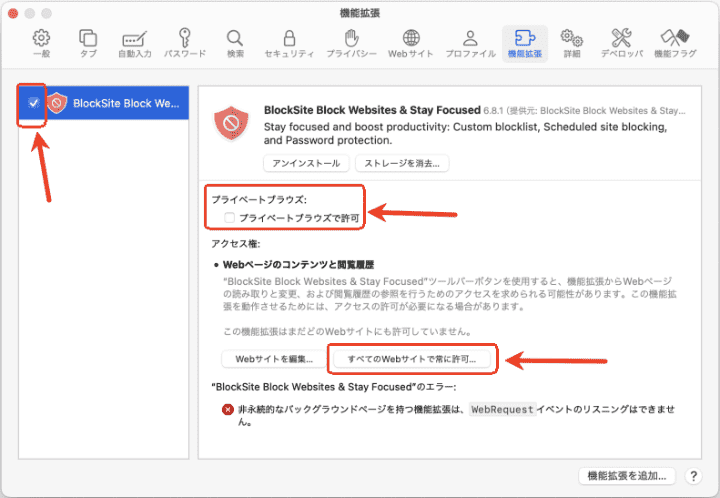
Task: Select the 機能拡張 (Extensions) puzzle icon
Action: point(525,44)
